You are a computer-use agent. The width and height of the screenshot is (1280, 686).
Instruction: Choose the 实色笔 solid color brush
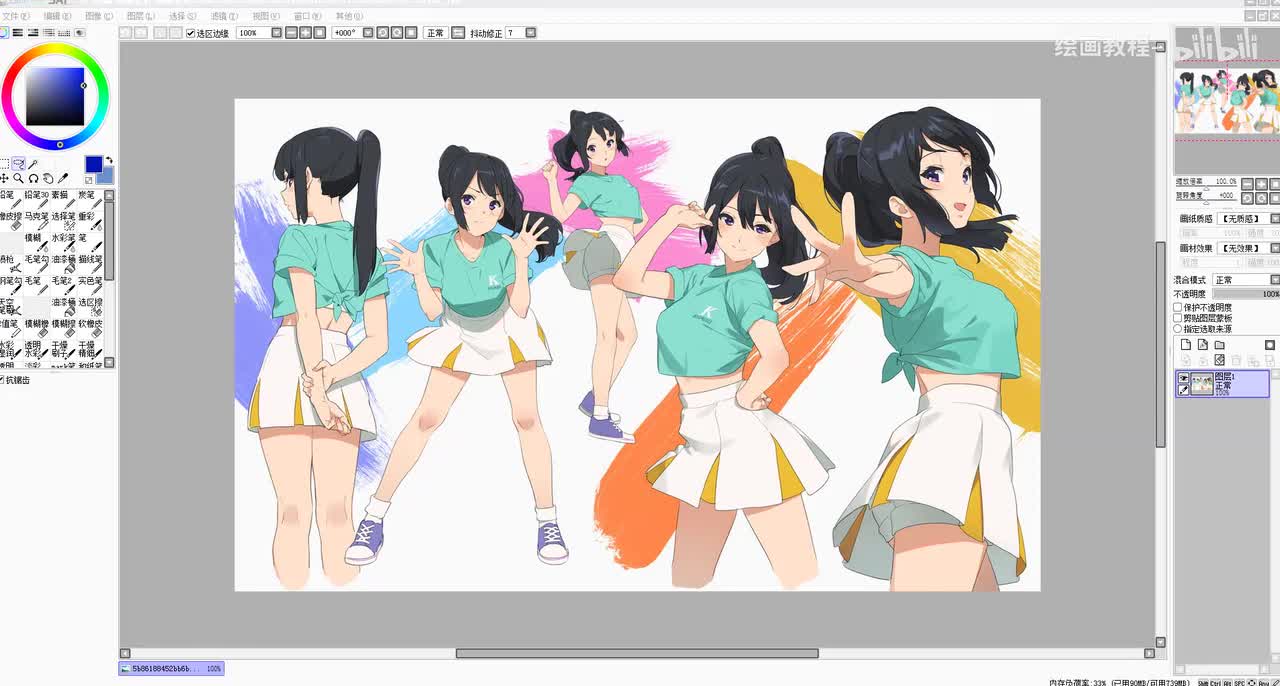[91, 285]
